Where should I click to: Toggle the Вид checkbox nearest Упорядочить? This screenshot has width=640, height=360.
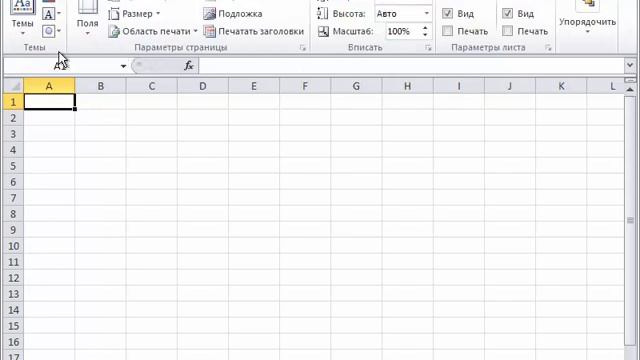(x=507, y=13)
